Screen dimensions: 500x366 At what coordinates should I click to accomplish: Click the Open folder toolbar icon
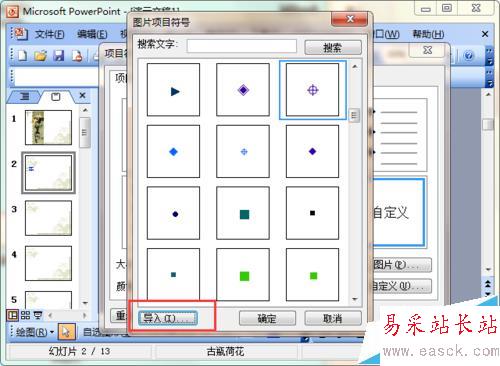tap(41, 55)
